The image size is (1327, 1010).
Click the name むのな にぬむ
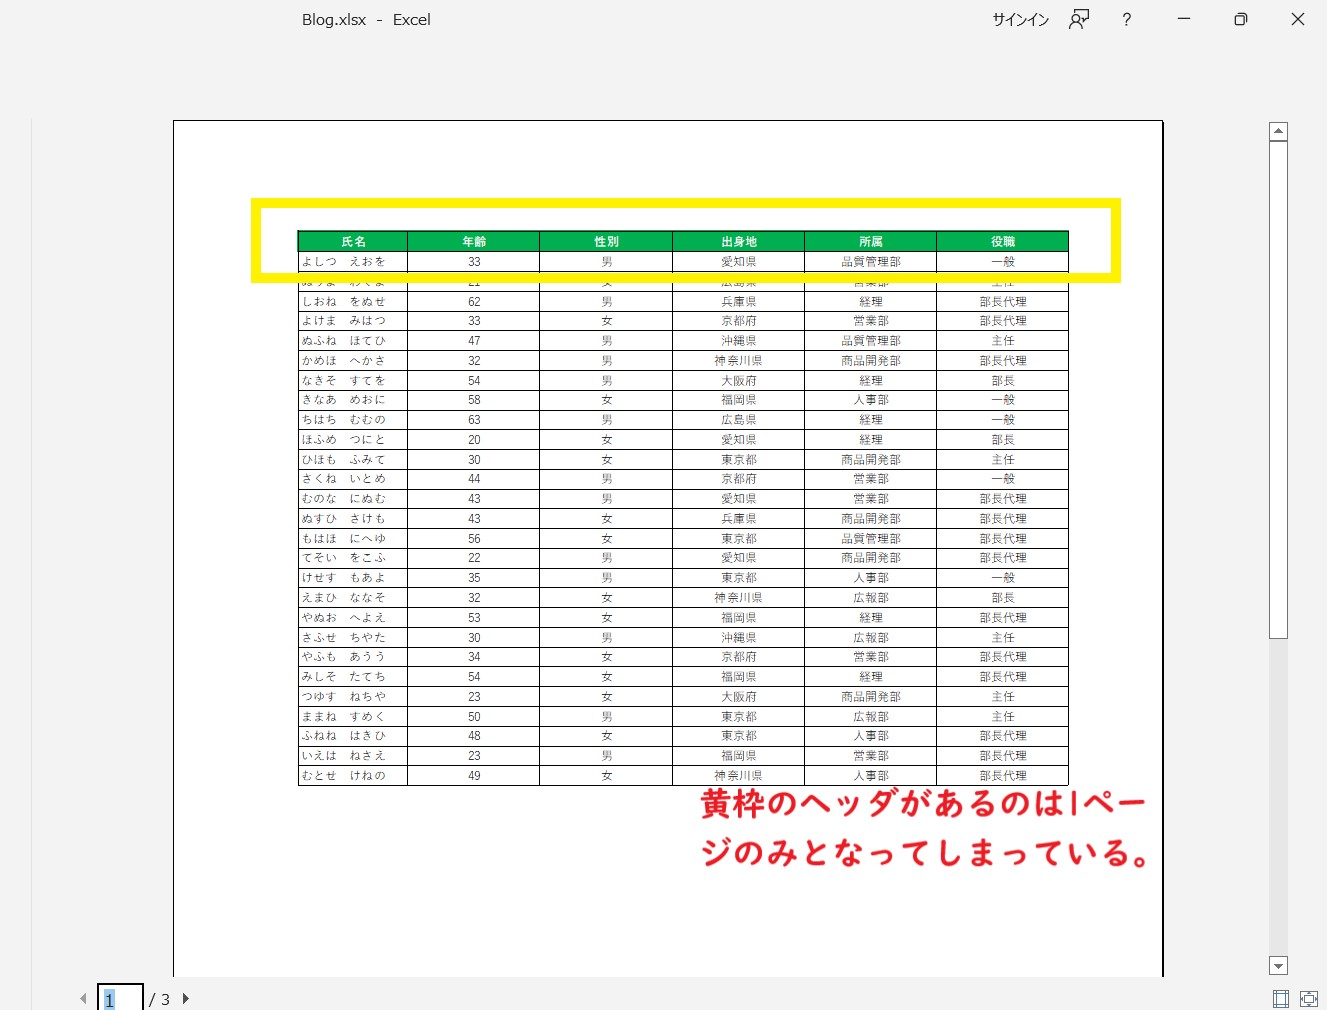[x=344, y=499]
